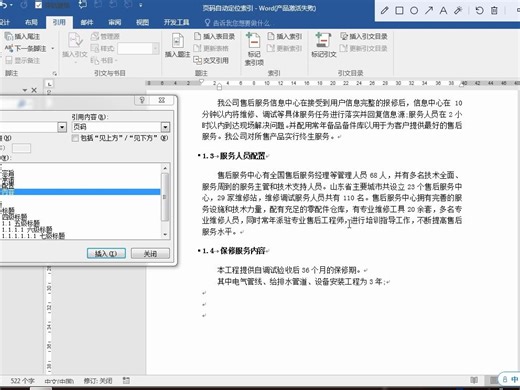Click 插入尾注 (Insert Endnote) in ribbon
The image size is (520, 390).
[x=22, y=36]
